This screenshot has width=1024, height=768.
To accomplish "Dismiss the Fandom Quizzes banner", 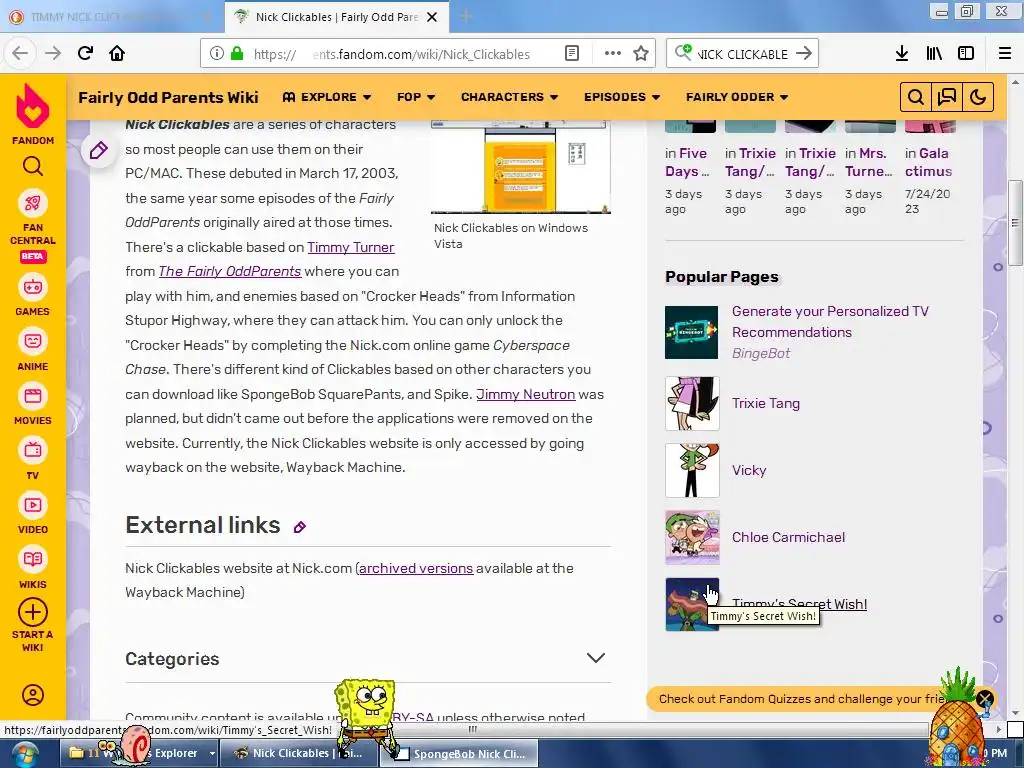I will point(985,699).
